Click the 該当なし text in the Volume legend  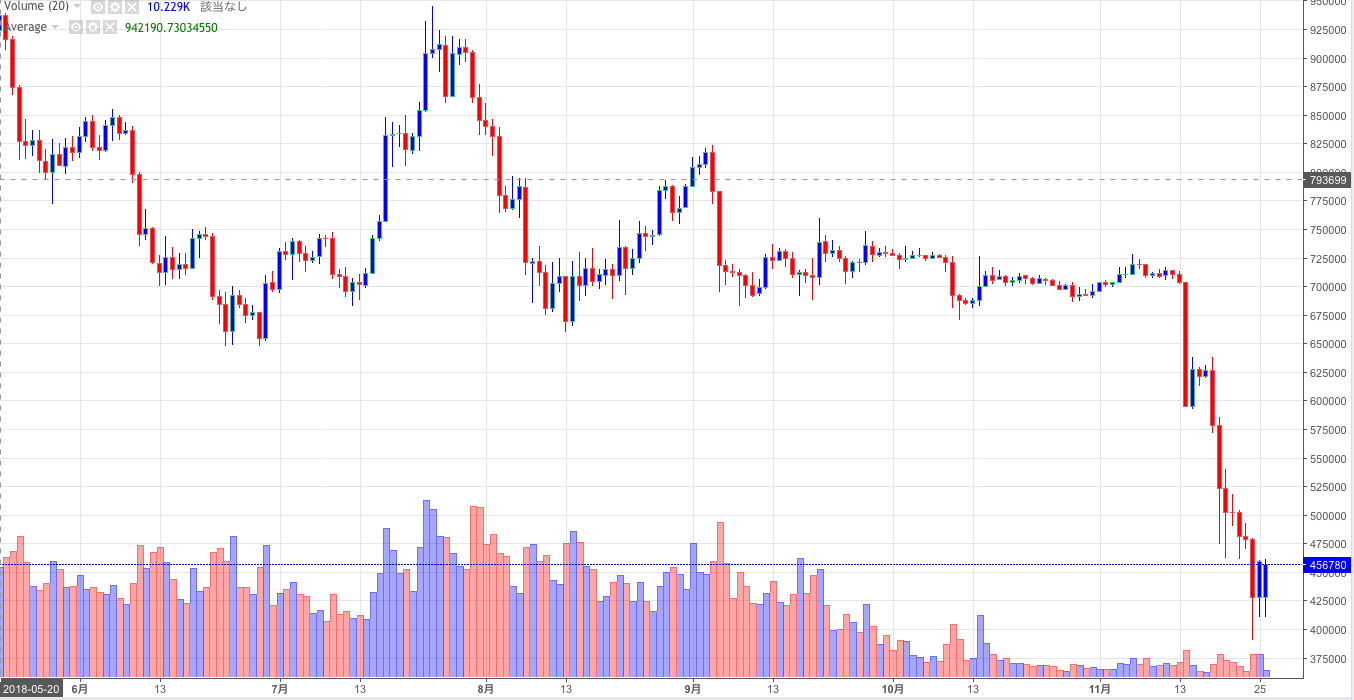pos(224,7)
